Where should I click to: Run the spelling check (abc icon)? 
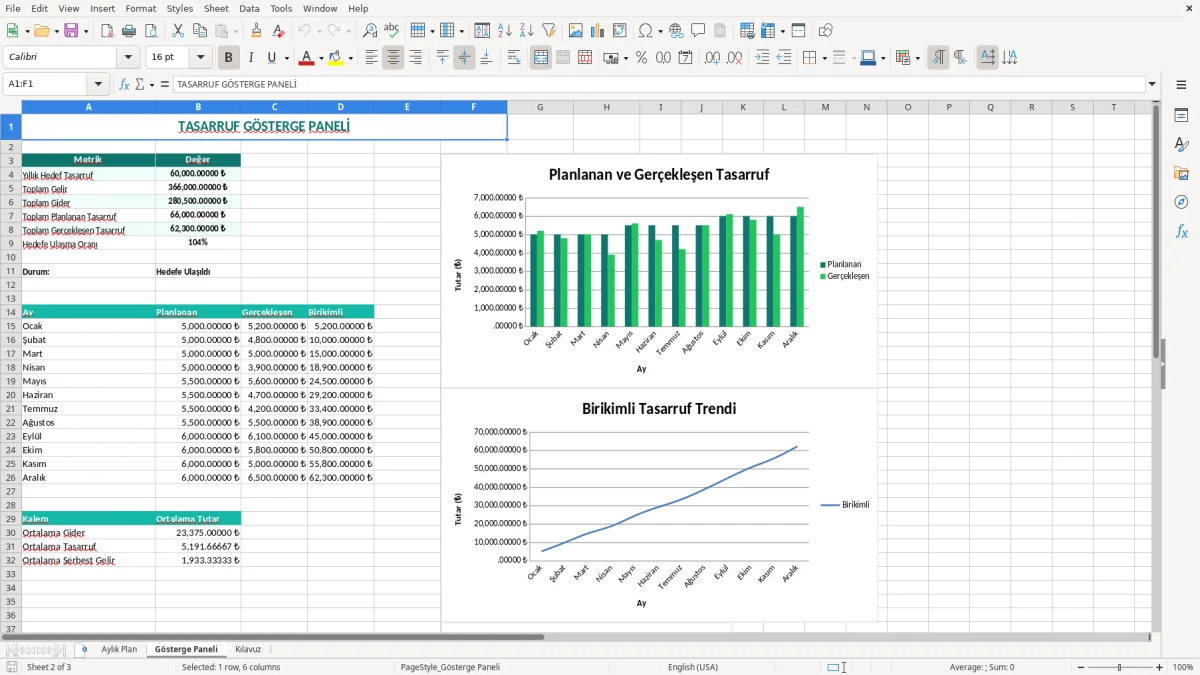coord(391,31)
